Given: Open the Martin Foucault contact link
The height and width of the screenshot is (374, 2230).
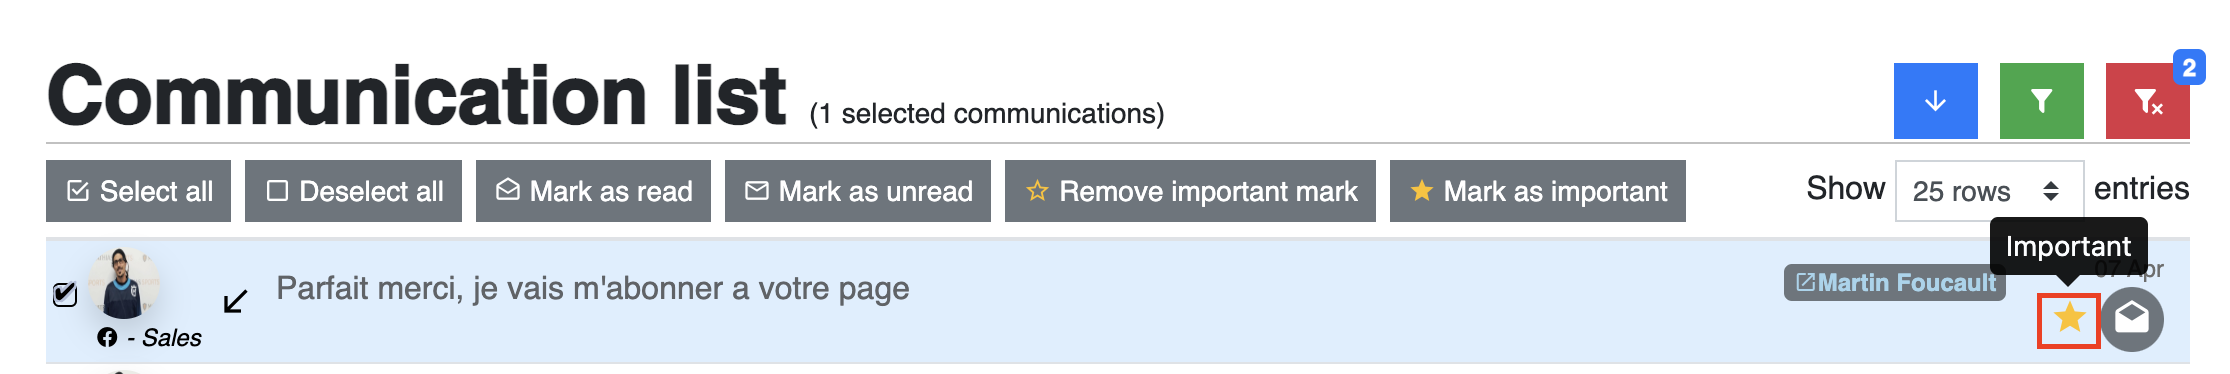Looking at the screenshot, I should (1895, 283).
